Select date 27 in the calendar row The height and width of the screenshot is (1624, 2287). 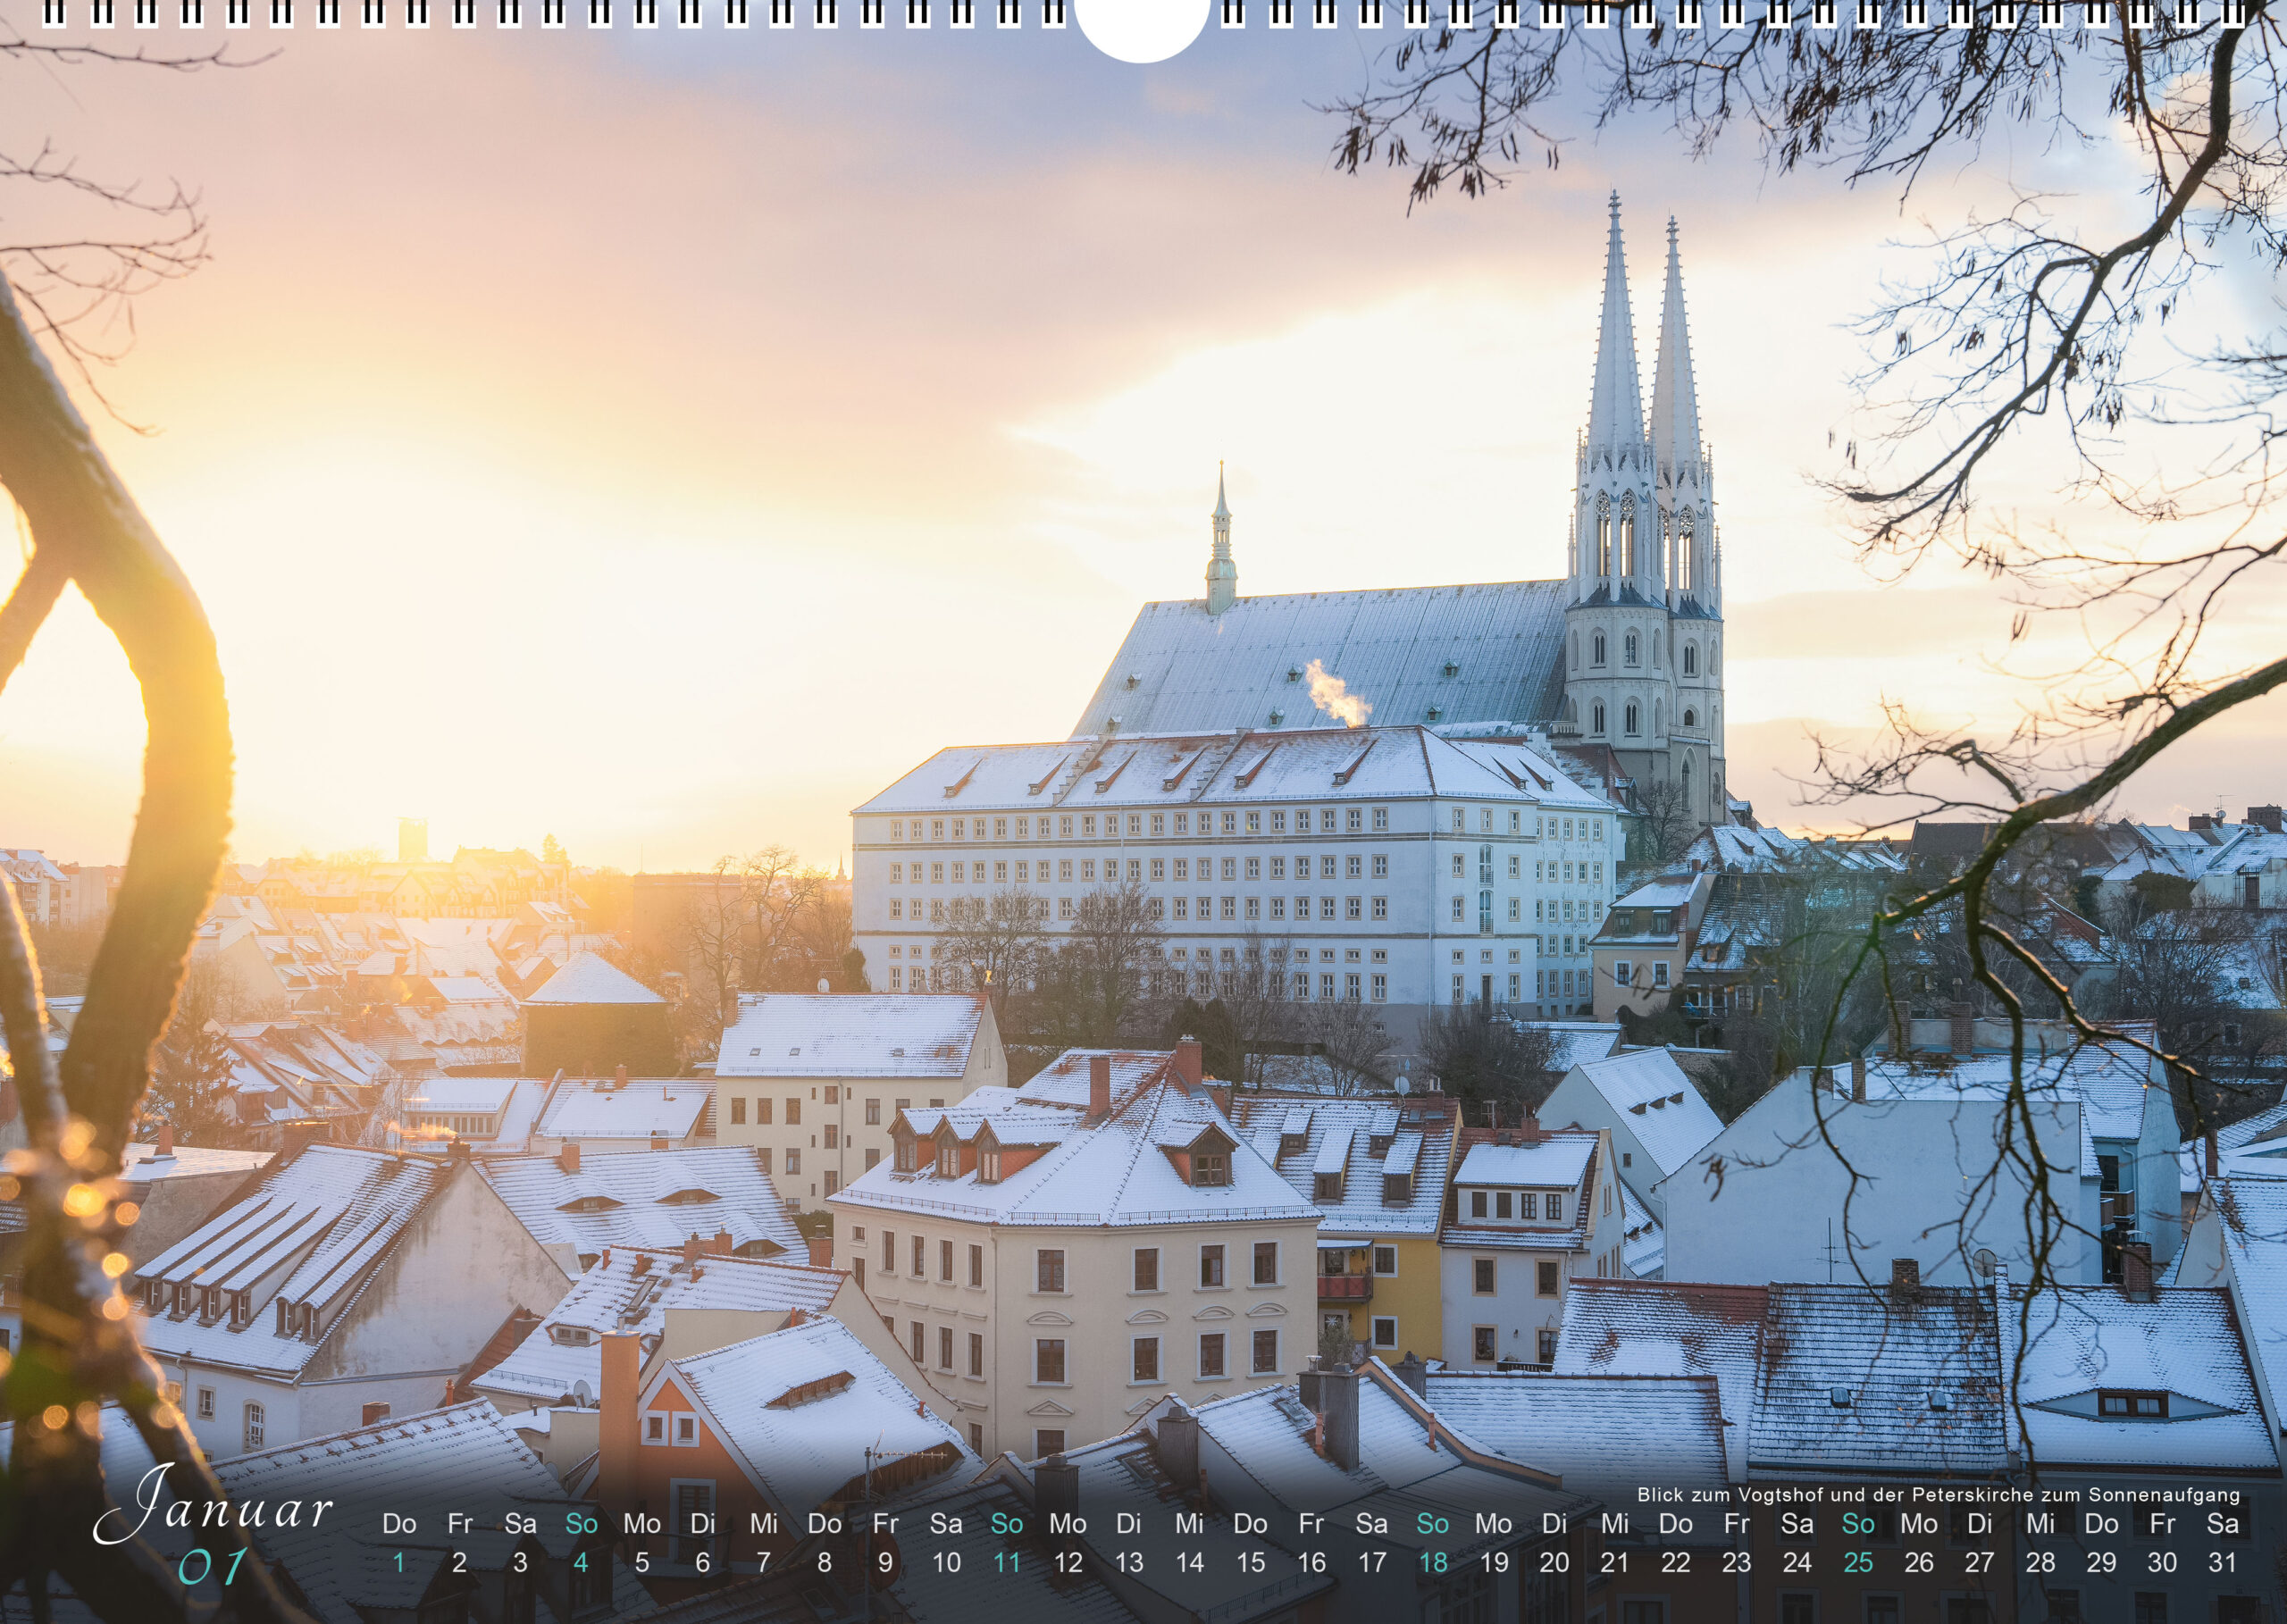click(x=1980, y=1562)
